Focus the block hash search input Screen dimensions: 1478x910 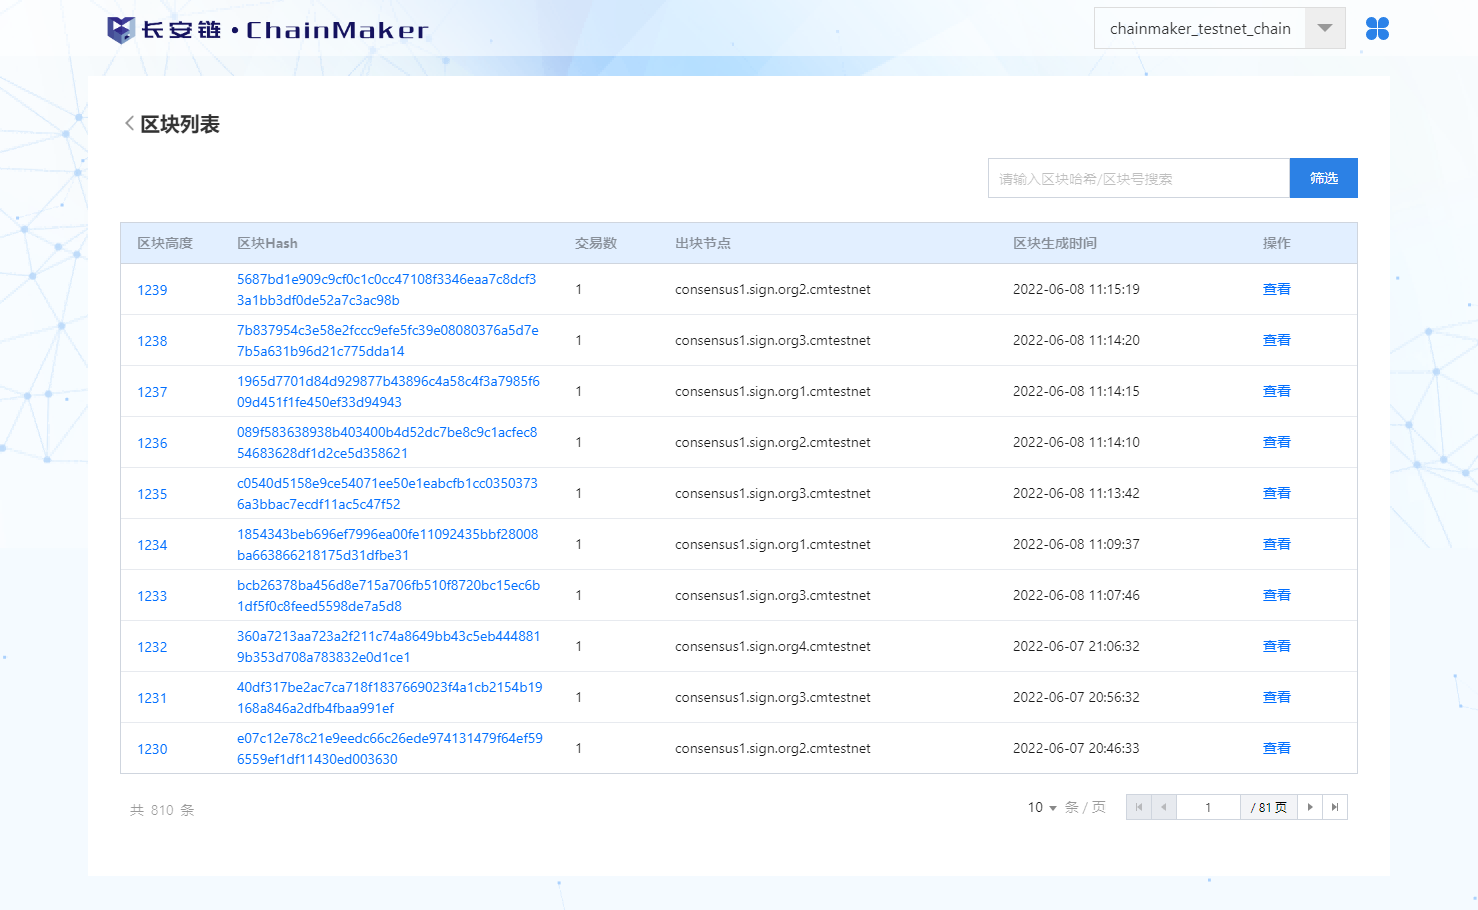pos(1138,178)
